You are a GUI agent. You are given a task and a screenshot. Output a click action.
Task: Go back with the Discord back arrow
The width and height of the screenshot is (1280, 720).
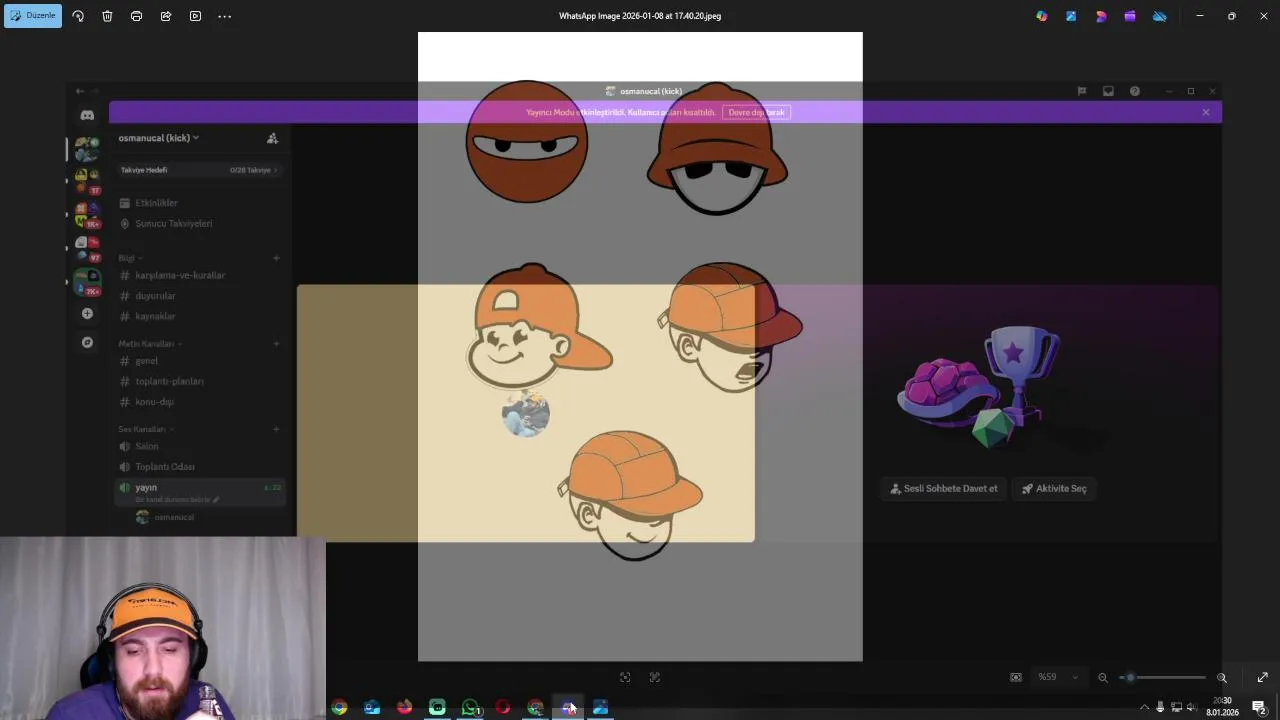pyautogui.click(x=81, y=91)
